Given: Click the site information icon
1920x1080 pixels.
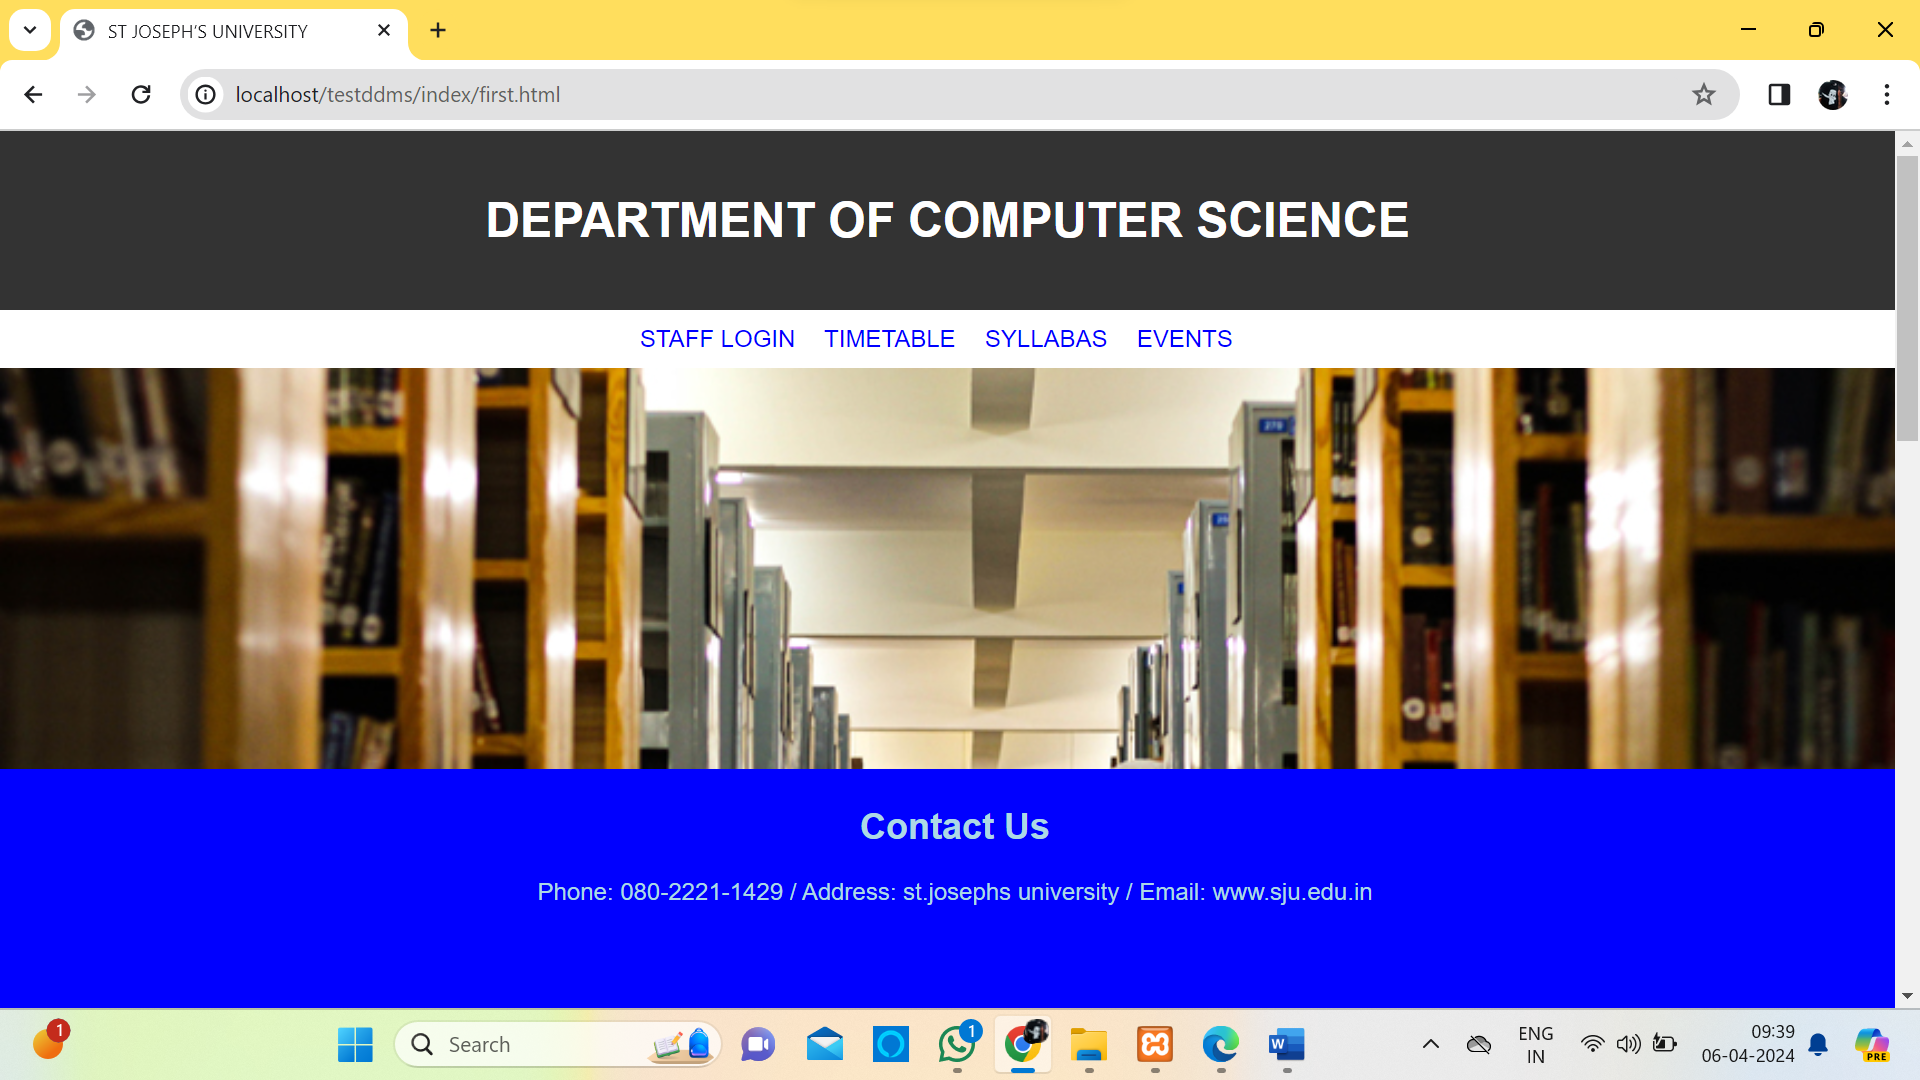Looking at the screenshot, I should (205, 94).
